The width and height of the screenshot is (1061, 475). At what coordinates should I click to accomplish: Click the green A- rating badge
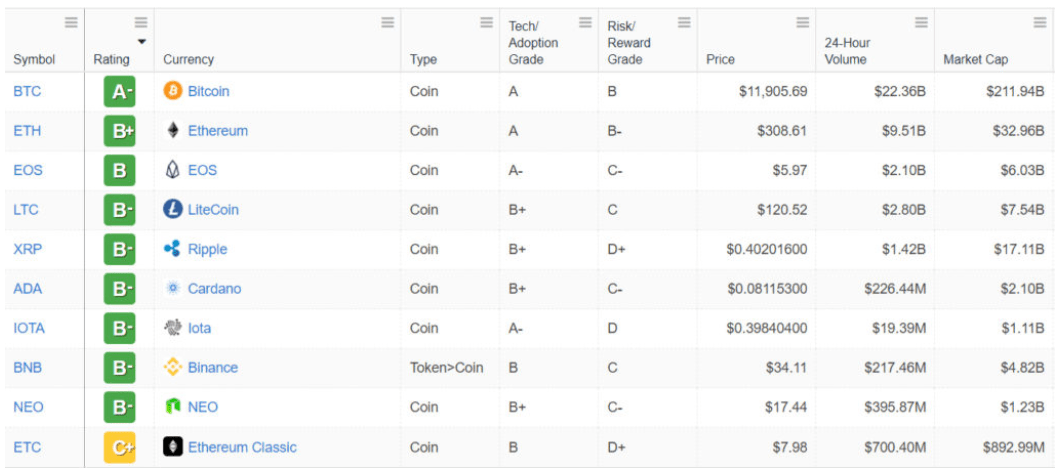click(x=120, y=91)
